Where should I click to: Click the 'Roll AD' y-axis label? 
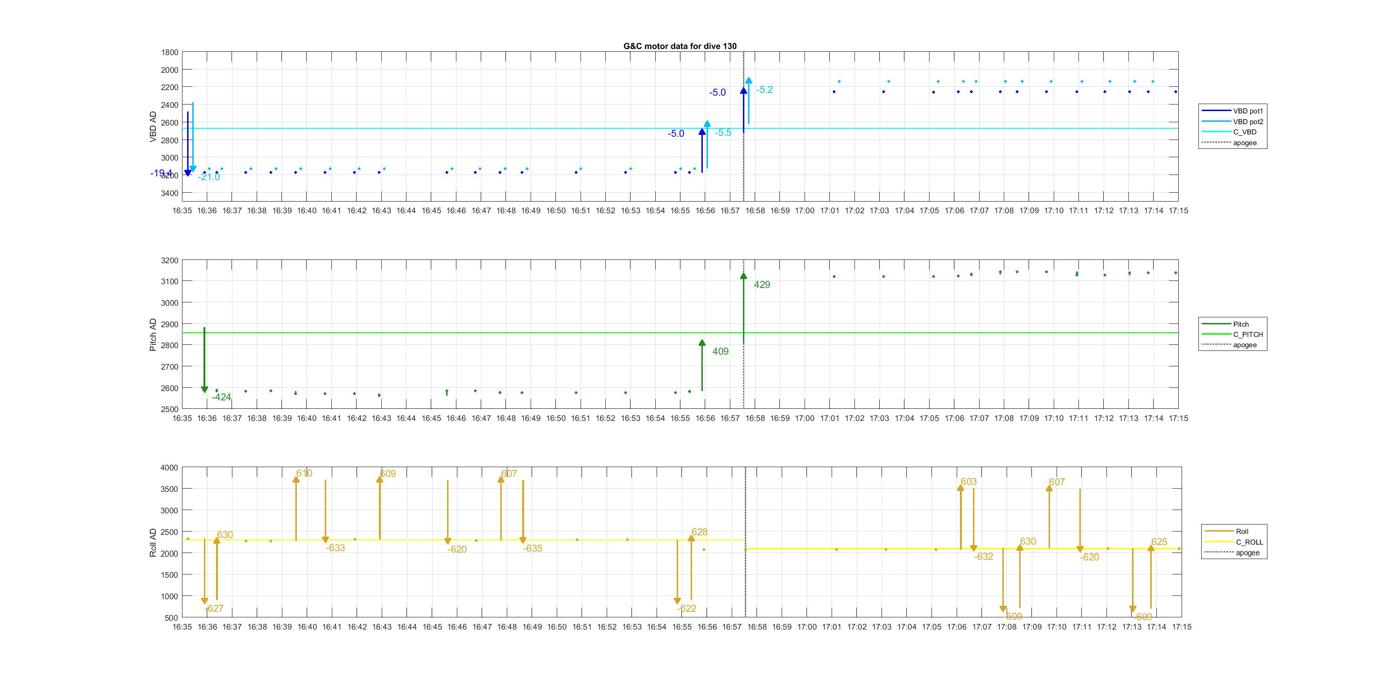153,543
